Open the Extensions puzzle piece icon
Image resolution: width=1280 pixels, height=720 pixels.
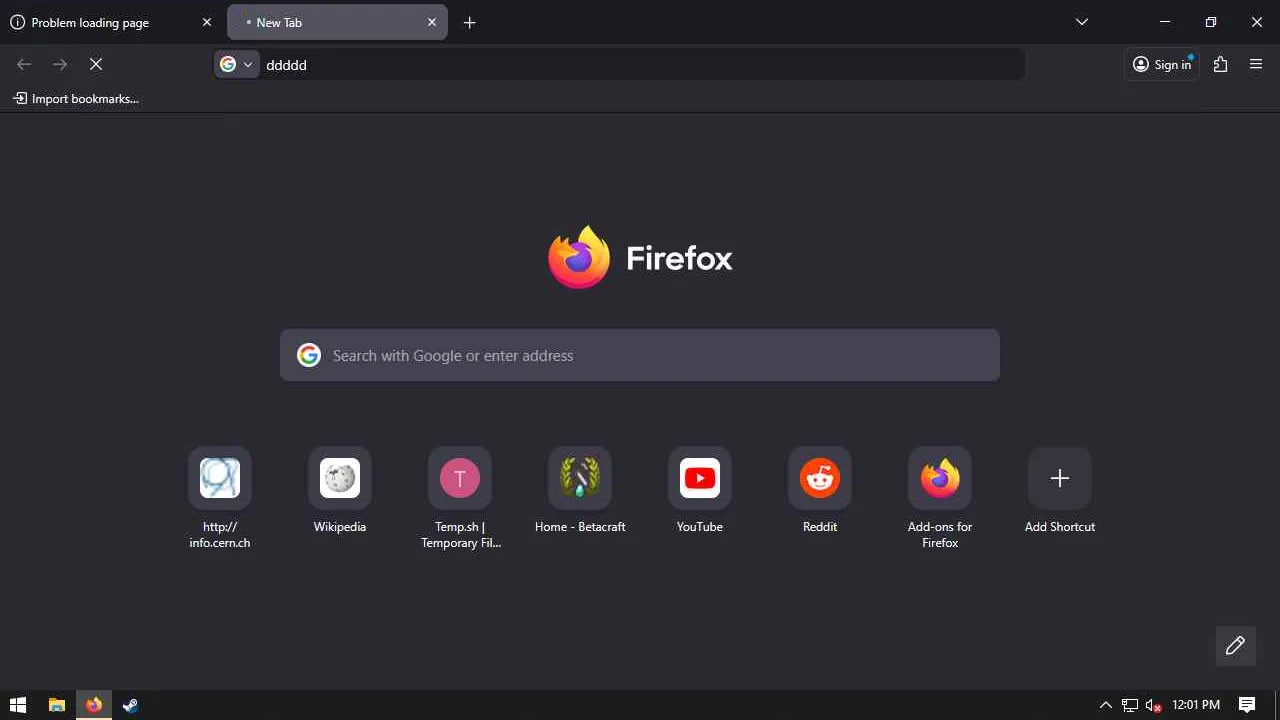[1220, 64]
